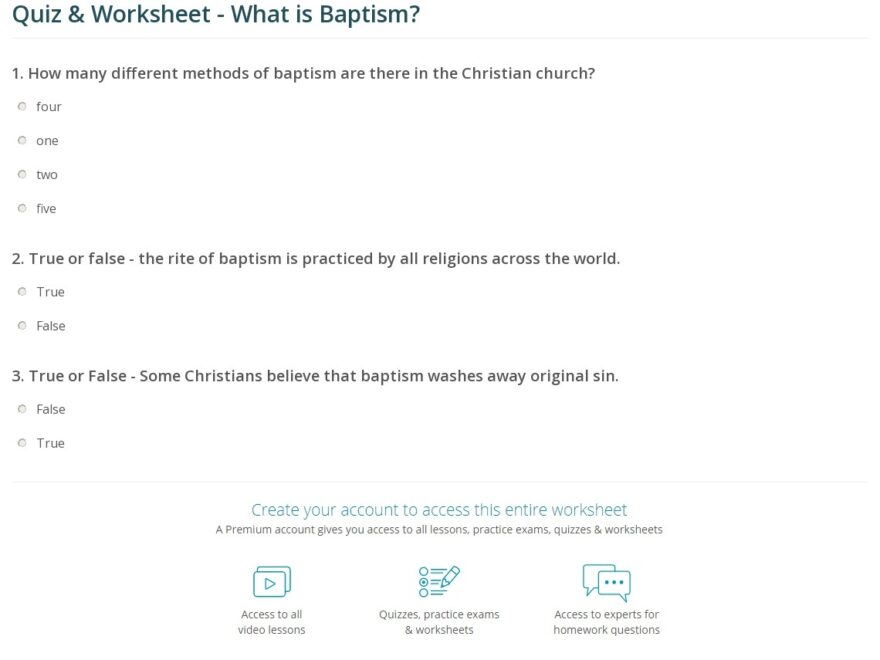Click the Premium account description text
This screenshot has height=660, width=880.
pyautogui.click(x=440, y=529)
